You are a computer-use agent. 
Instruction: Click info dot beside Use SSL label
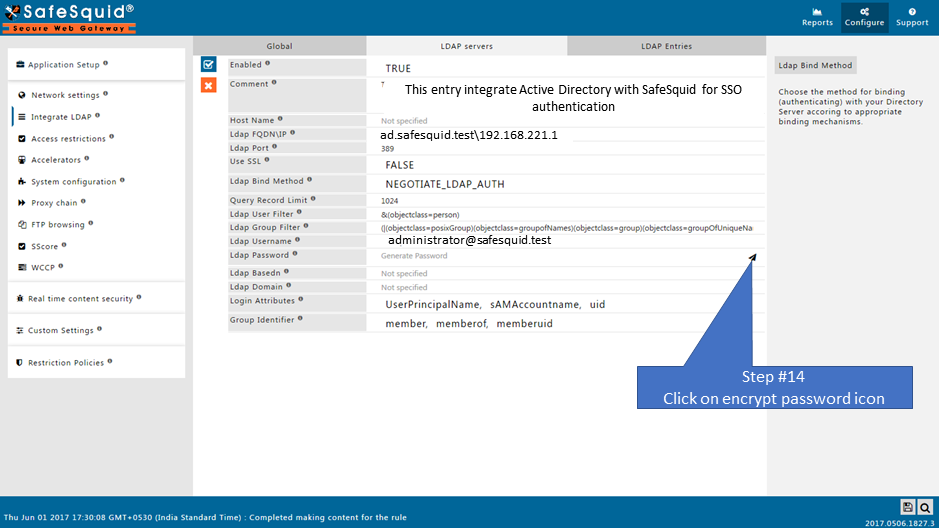coord(267,160)
